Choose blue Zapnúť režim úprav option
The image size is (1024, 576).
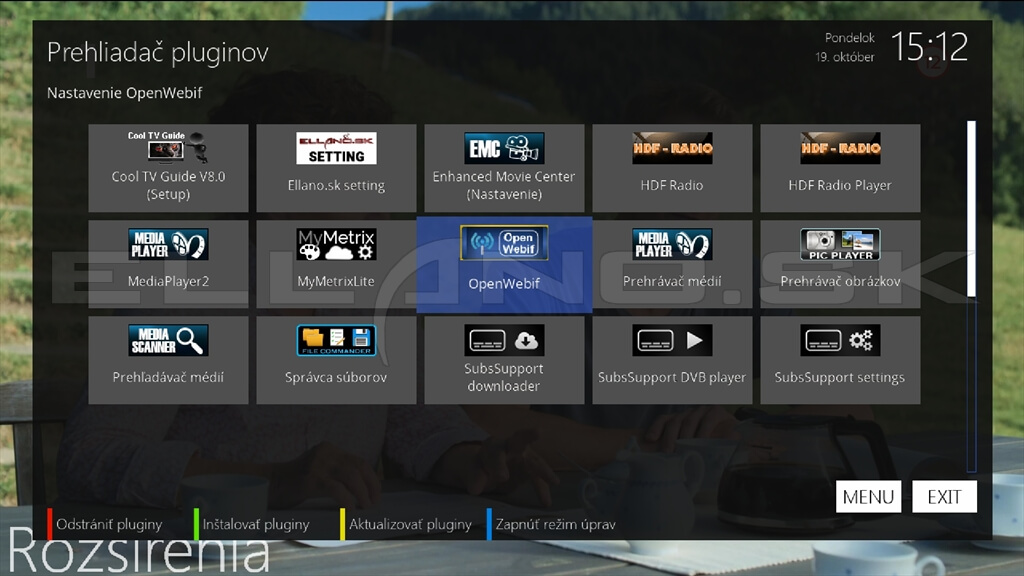[551, 524]
